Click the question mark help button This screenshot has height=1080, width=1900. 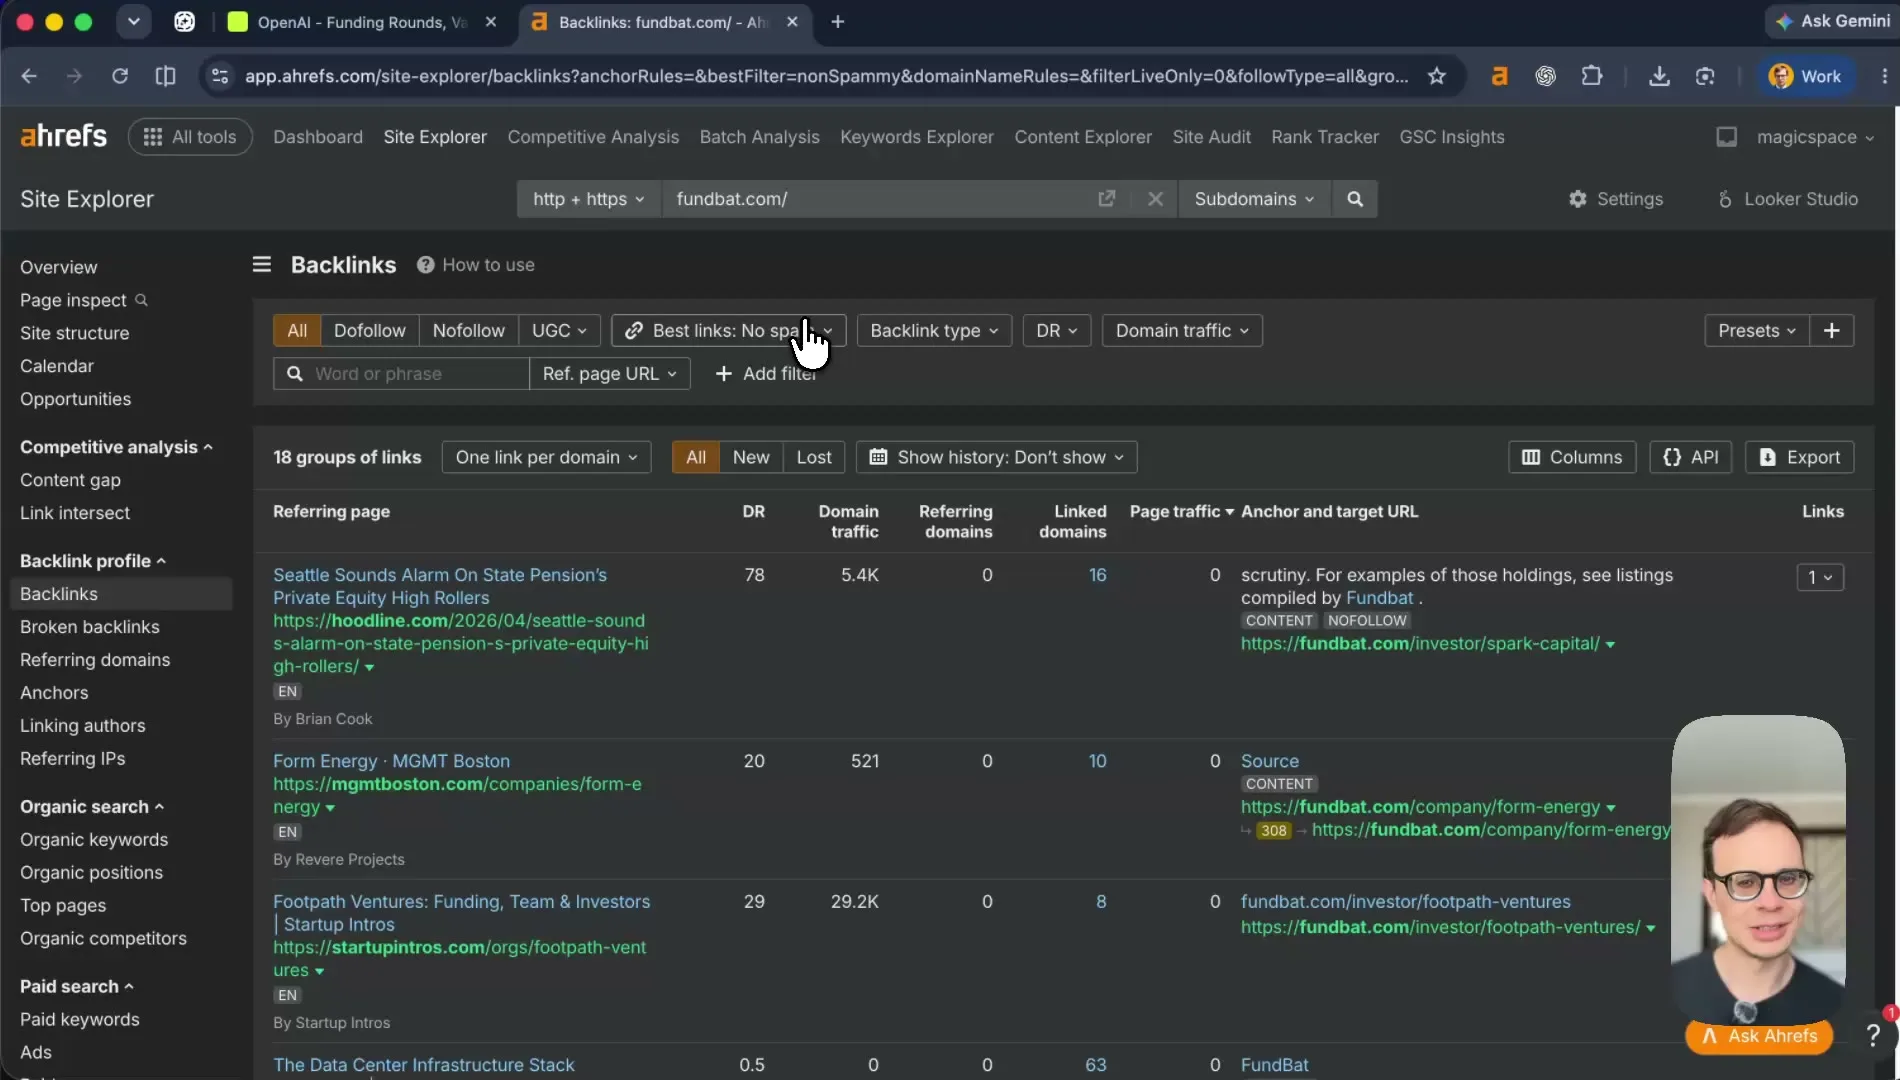click(1873, 1036)
